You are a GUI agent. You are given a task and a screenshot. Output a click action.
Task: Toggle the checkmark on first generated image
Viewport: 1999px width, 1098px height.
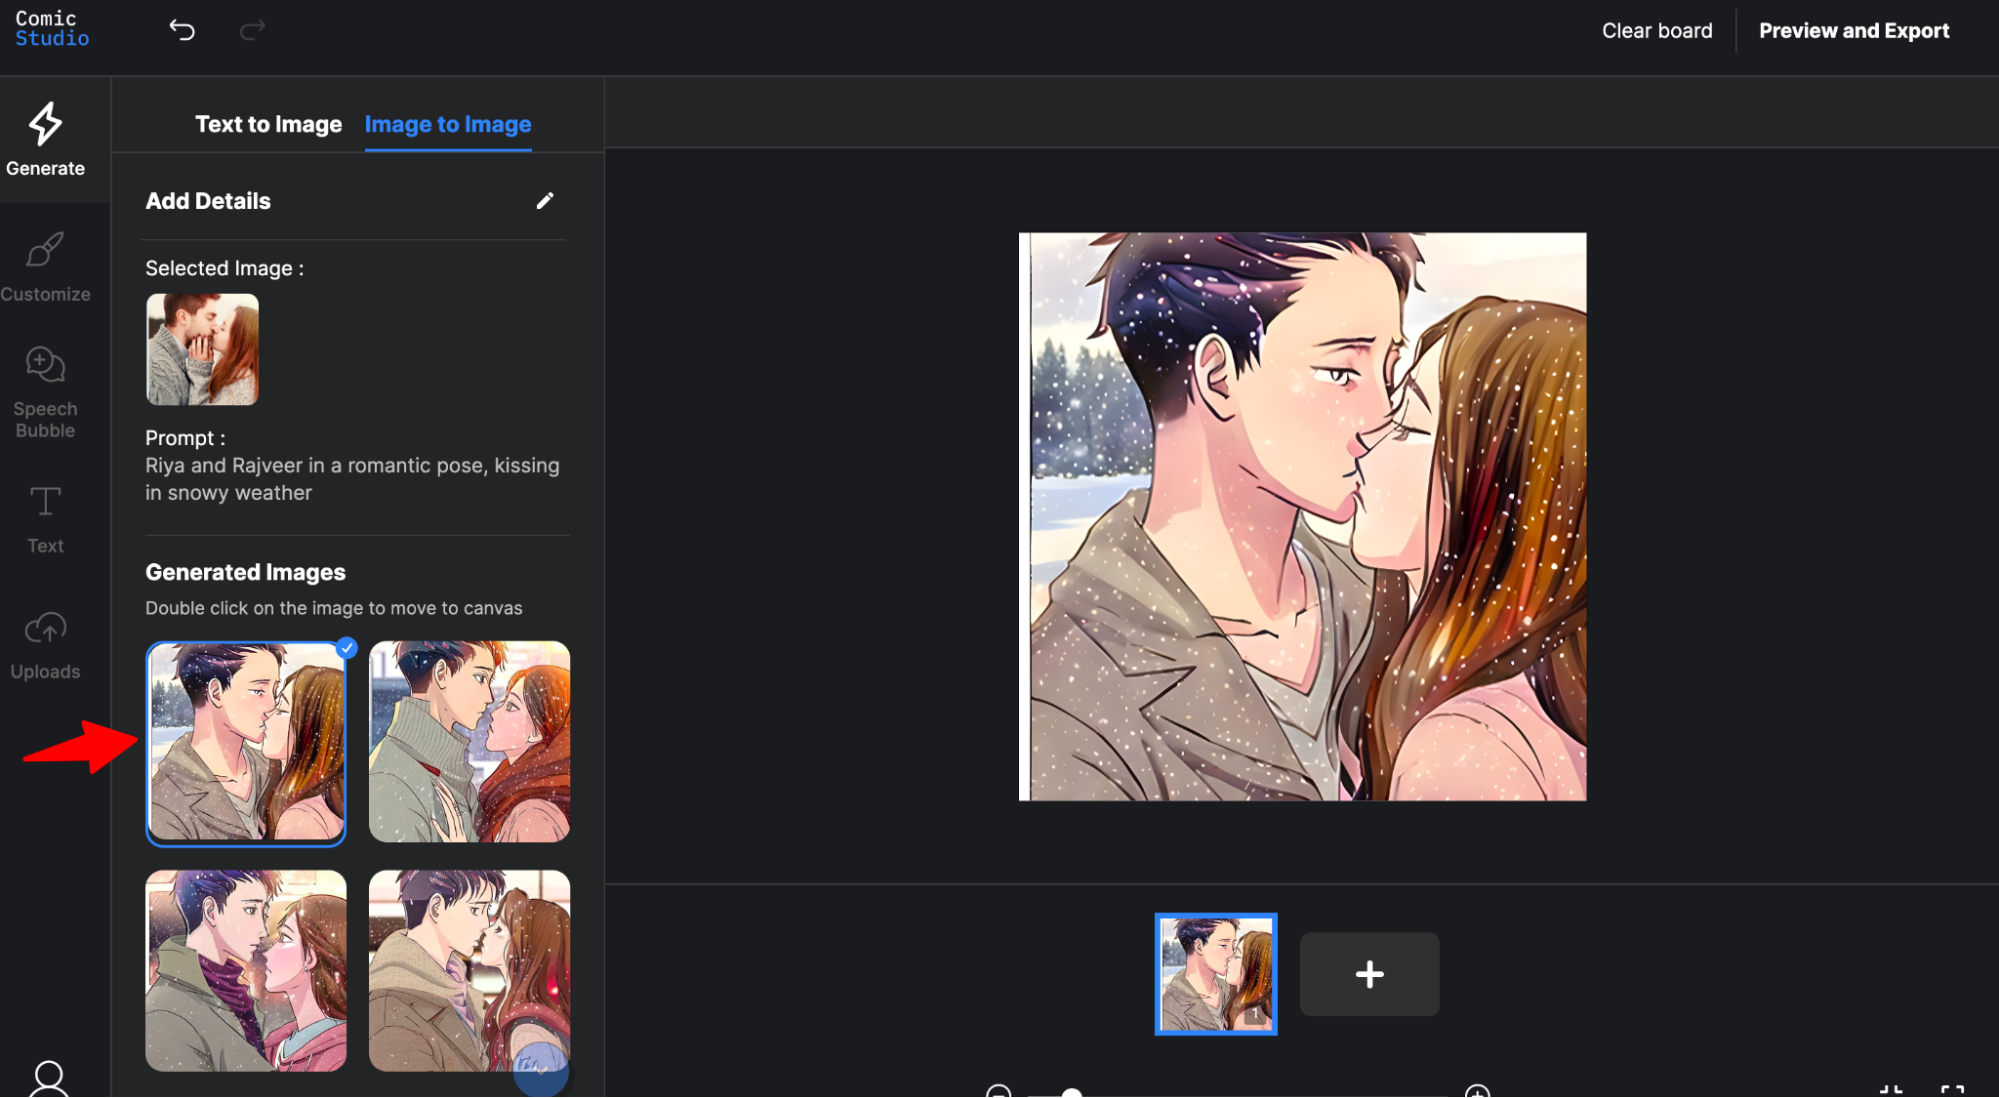pyautogui.click(x=347, y=648)
